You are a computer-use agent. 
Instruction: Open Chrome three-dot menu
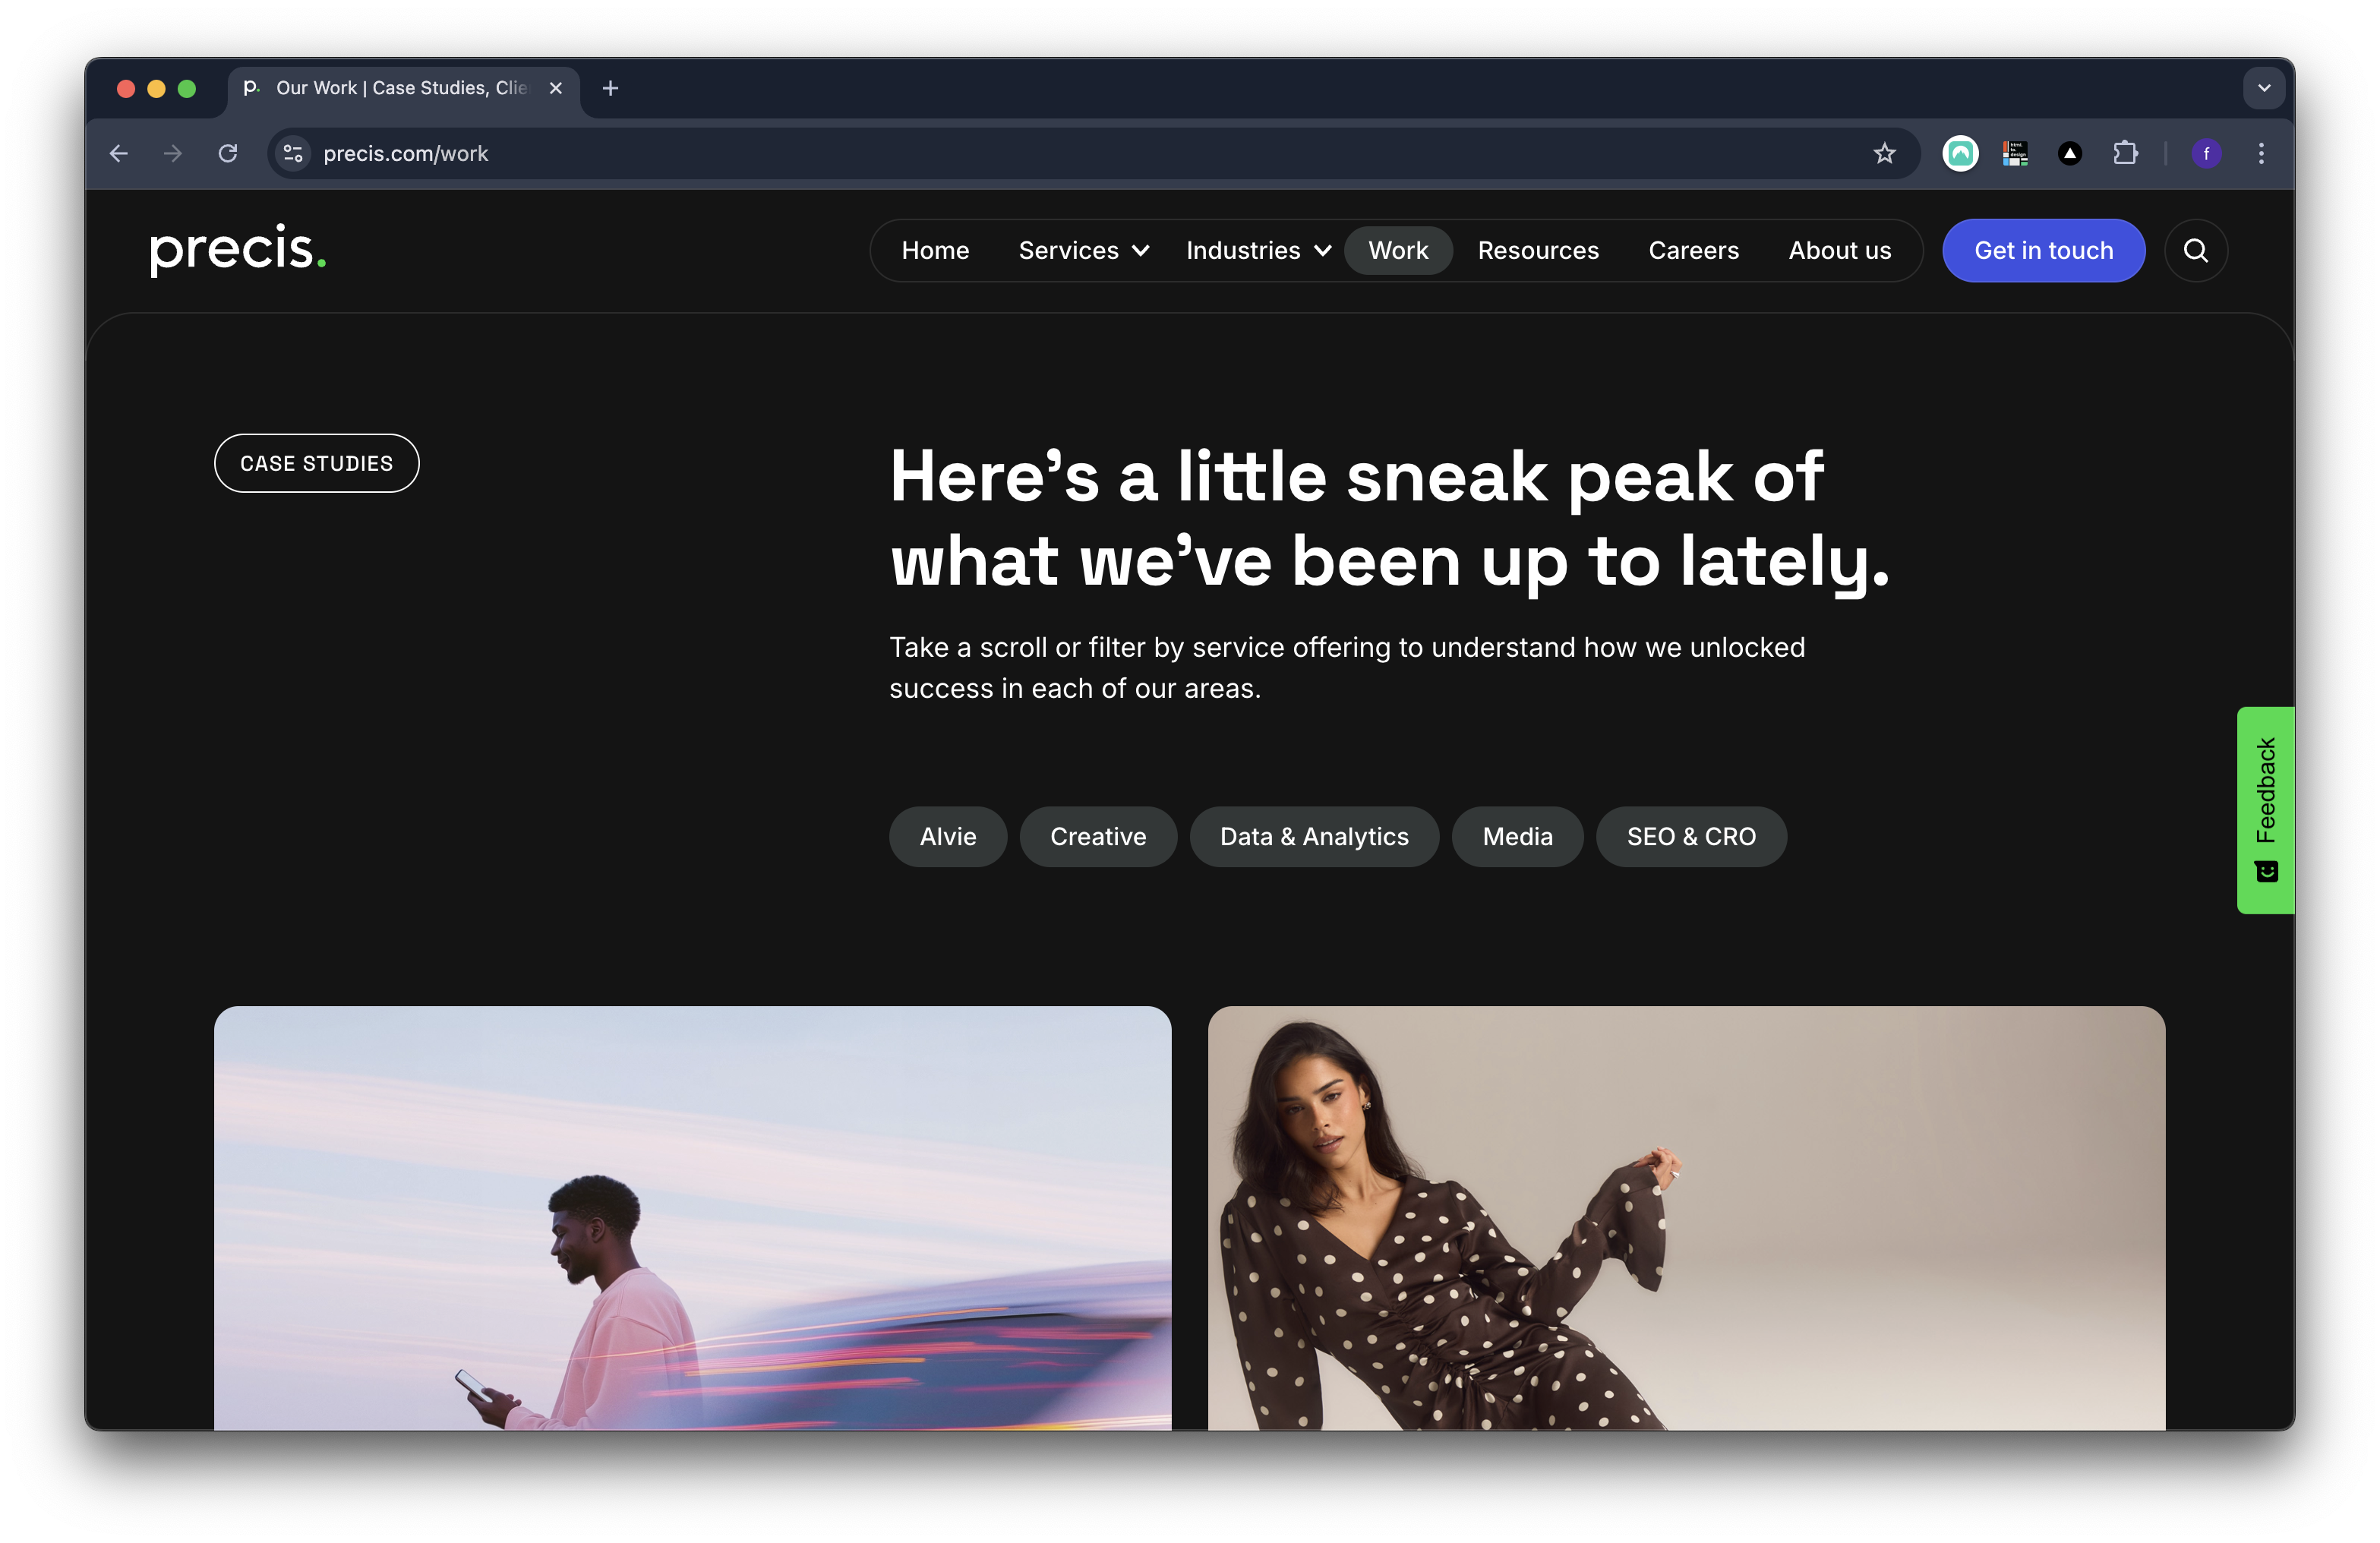(2261, 153)
